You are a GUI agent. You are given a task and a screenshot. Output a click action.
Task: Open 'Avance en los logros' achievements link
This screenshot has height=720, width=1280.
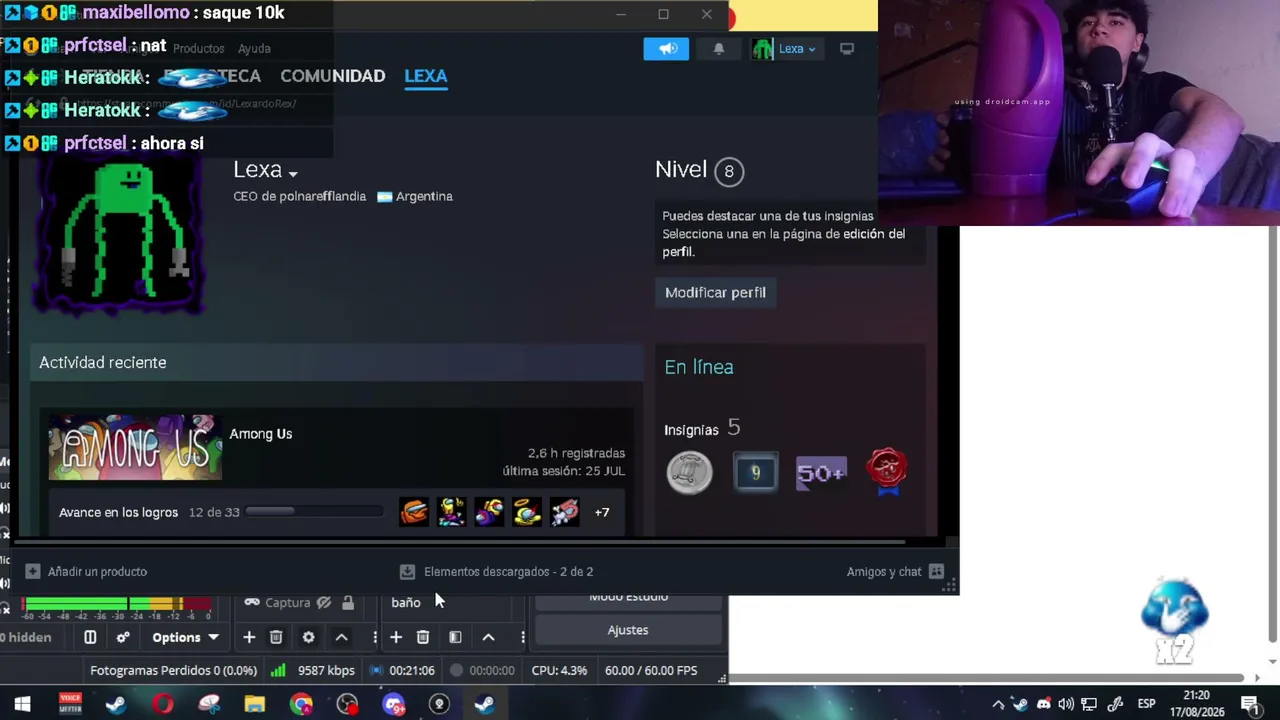(118, 512)
